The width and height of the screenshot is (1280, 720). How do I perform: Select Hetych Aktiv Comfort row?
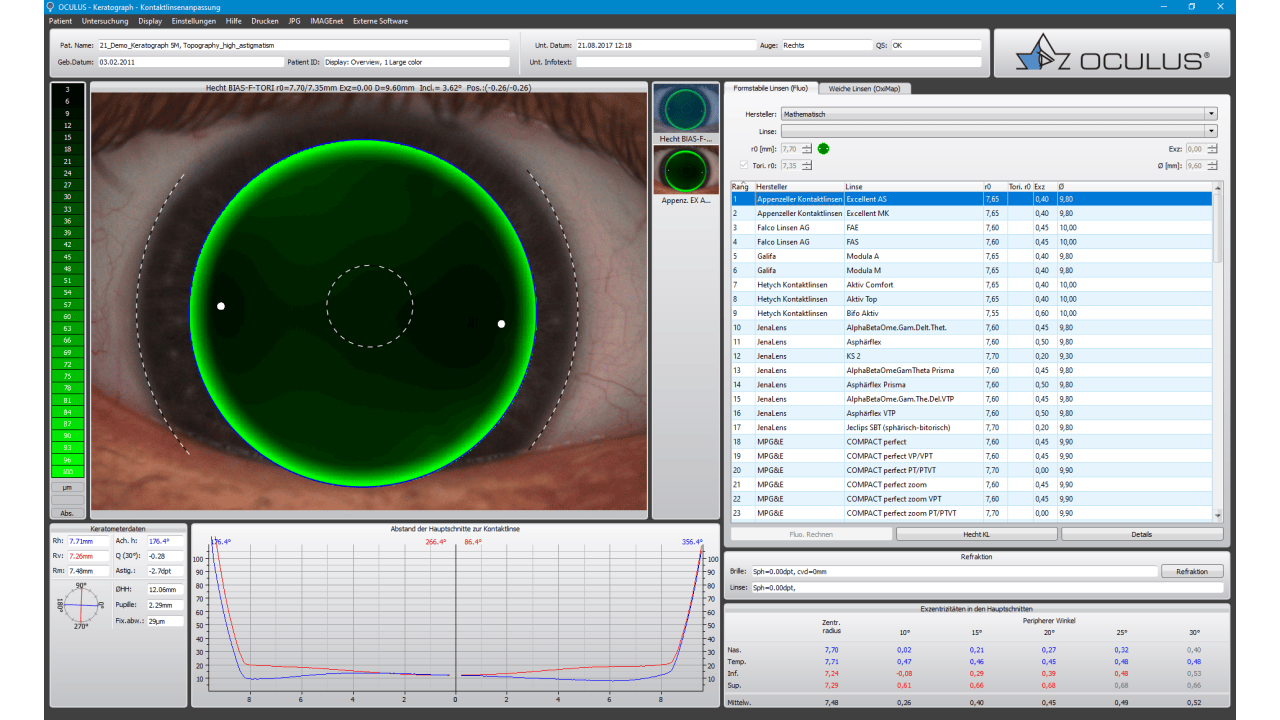point(971,285)
